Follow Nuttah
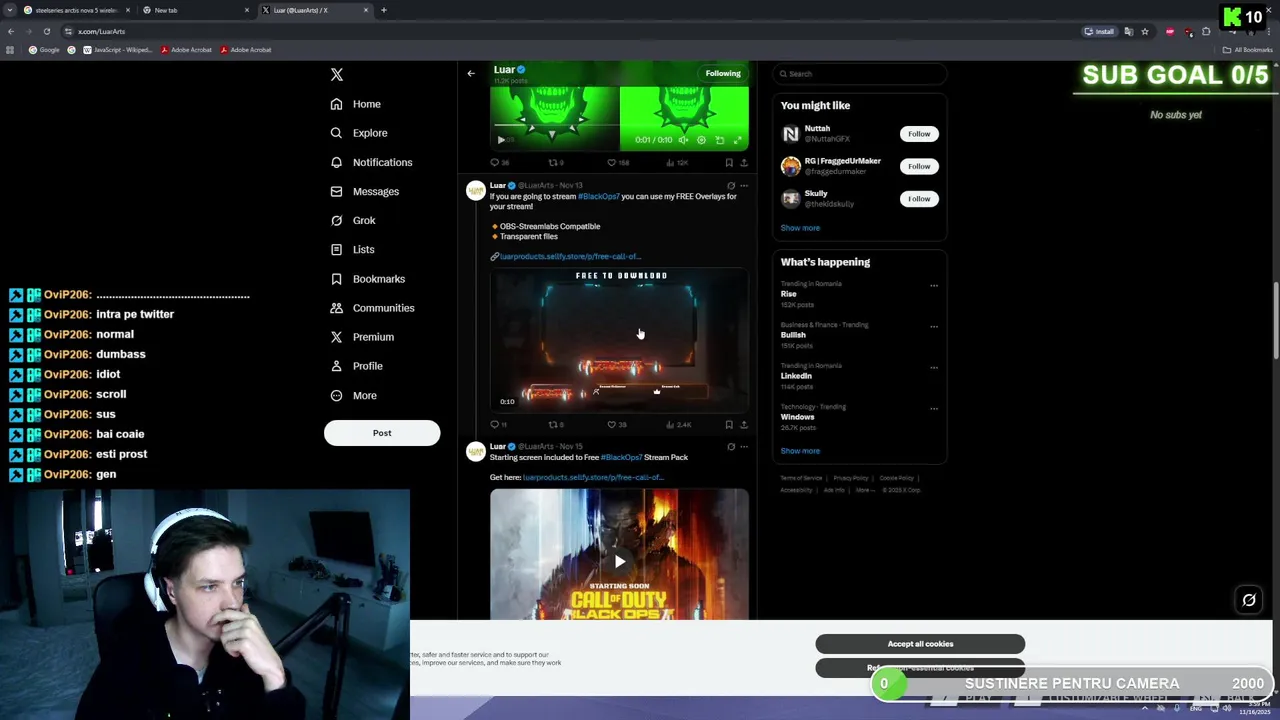 point(919,133)
